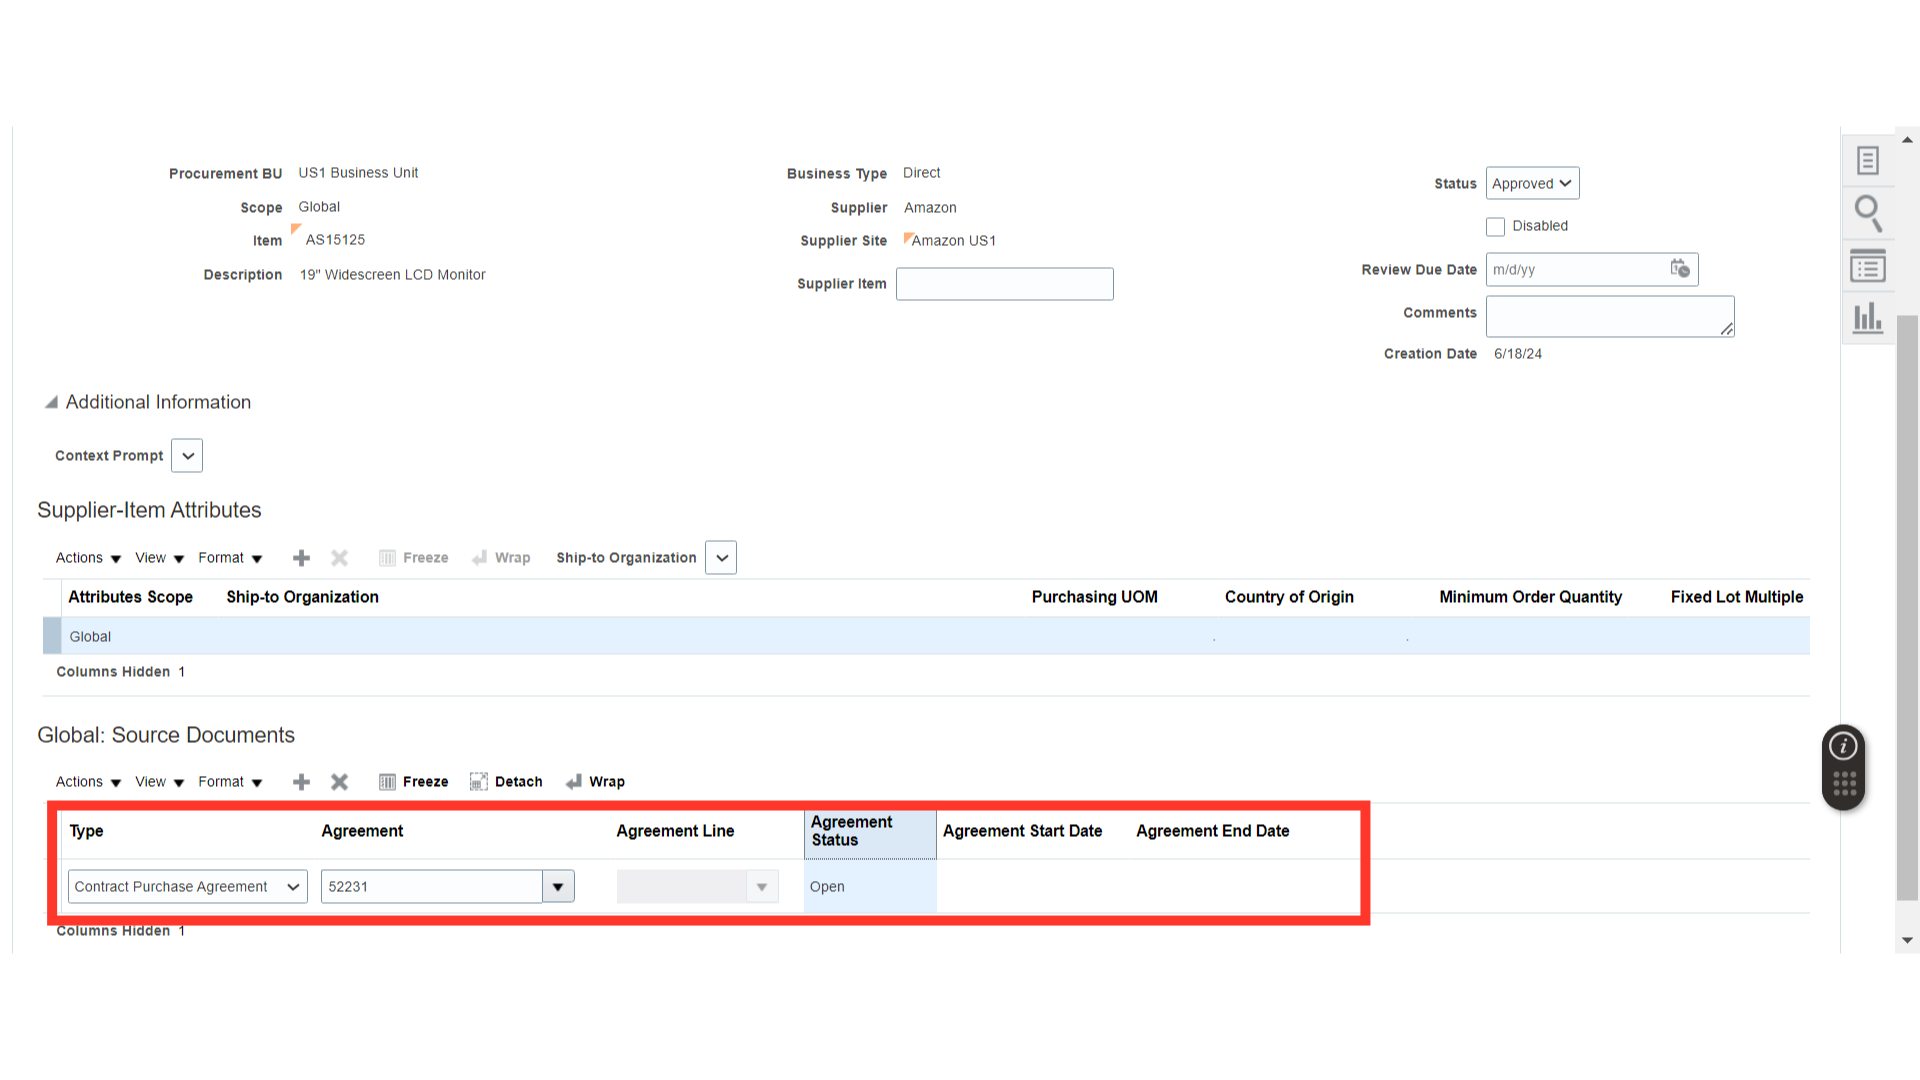Click the Purchasing UOM column header
The image size is (1920, 1080).
pos(1094,597)
